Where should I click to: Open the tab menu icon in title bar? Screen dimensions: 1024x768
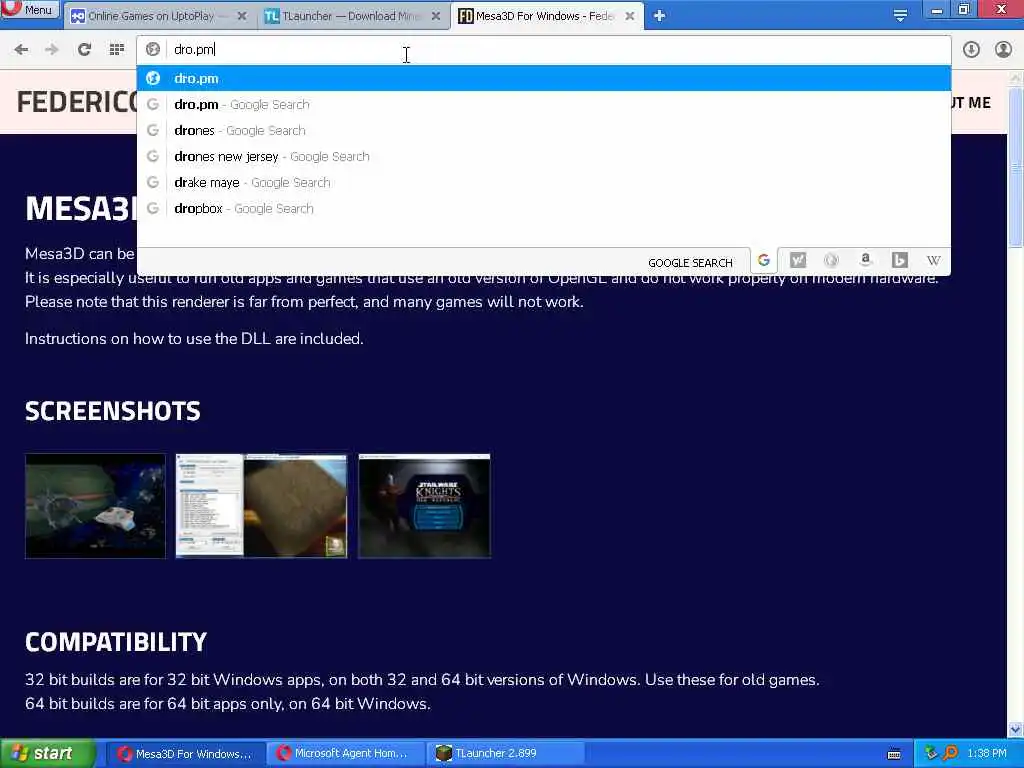point(900,16)
